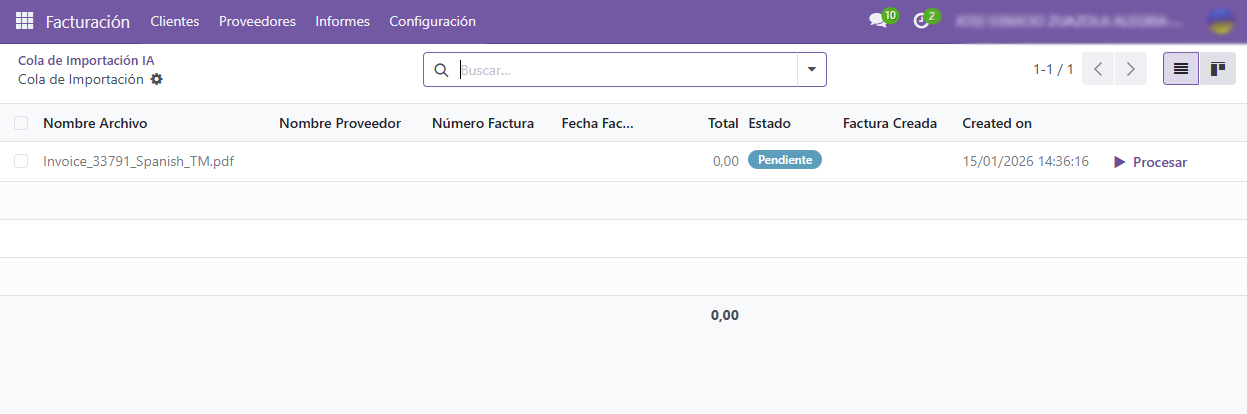Click the user avatar in top bar
This screenshot has height=414, width=1247.
click(x=1219, y=21)
